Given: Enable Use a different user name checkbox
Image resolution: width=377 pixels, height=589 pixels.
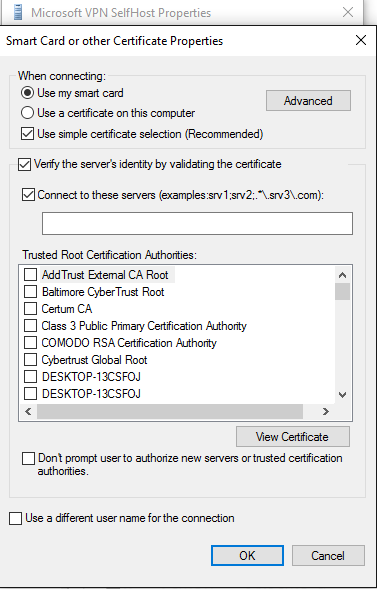Looking at the screenshot, I should (15, 519).
